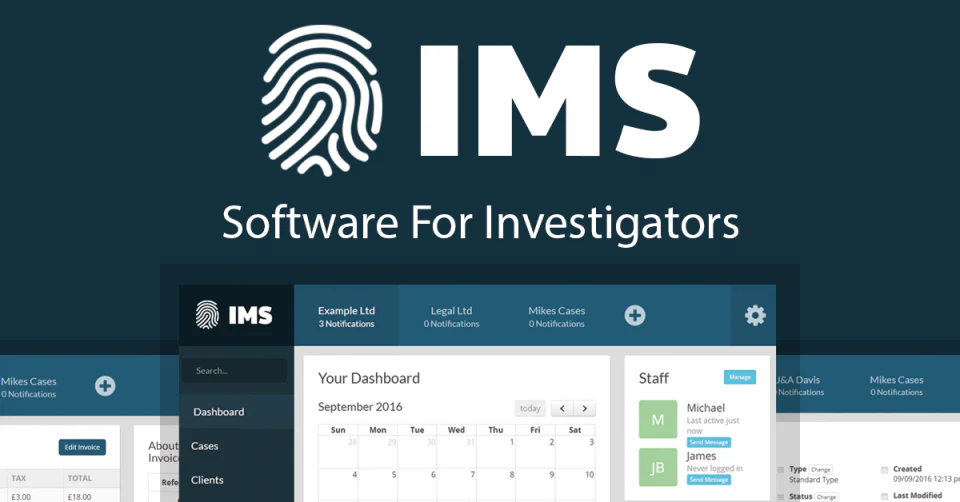Select Dashboard in the sidebar
The width and height of the screenshot is (960, 502).
236,412
